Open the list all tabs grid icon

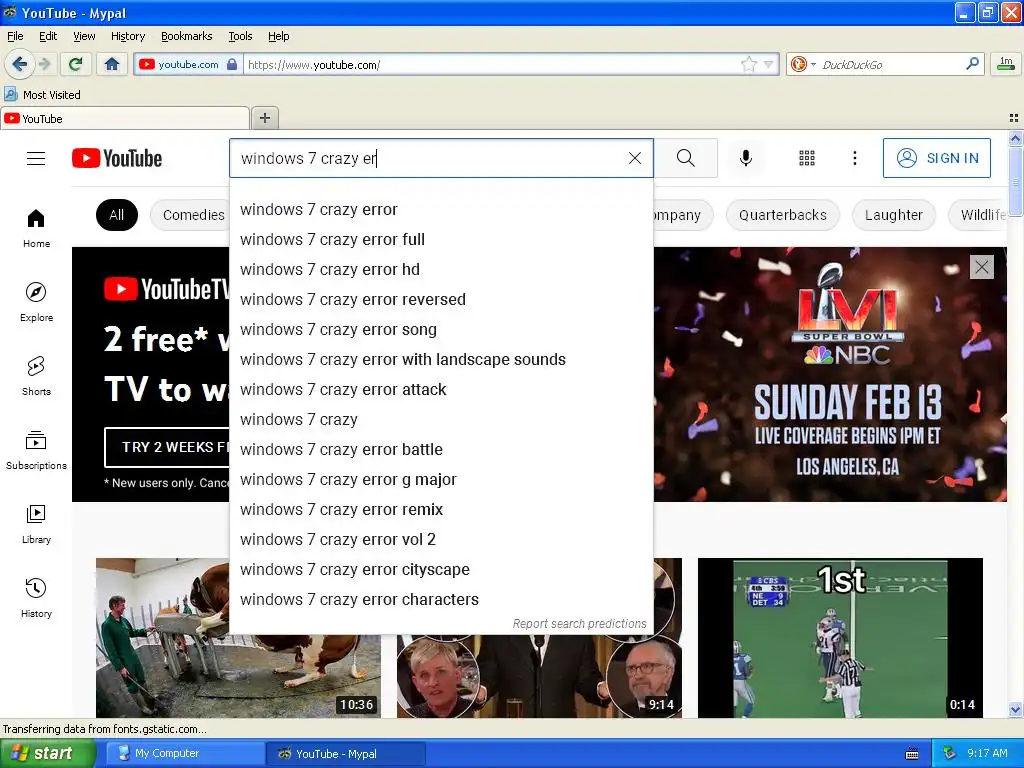(x=1014, y=118)
